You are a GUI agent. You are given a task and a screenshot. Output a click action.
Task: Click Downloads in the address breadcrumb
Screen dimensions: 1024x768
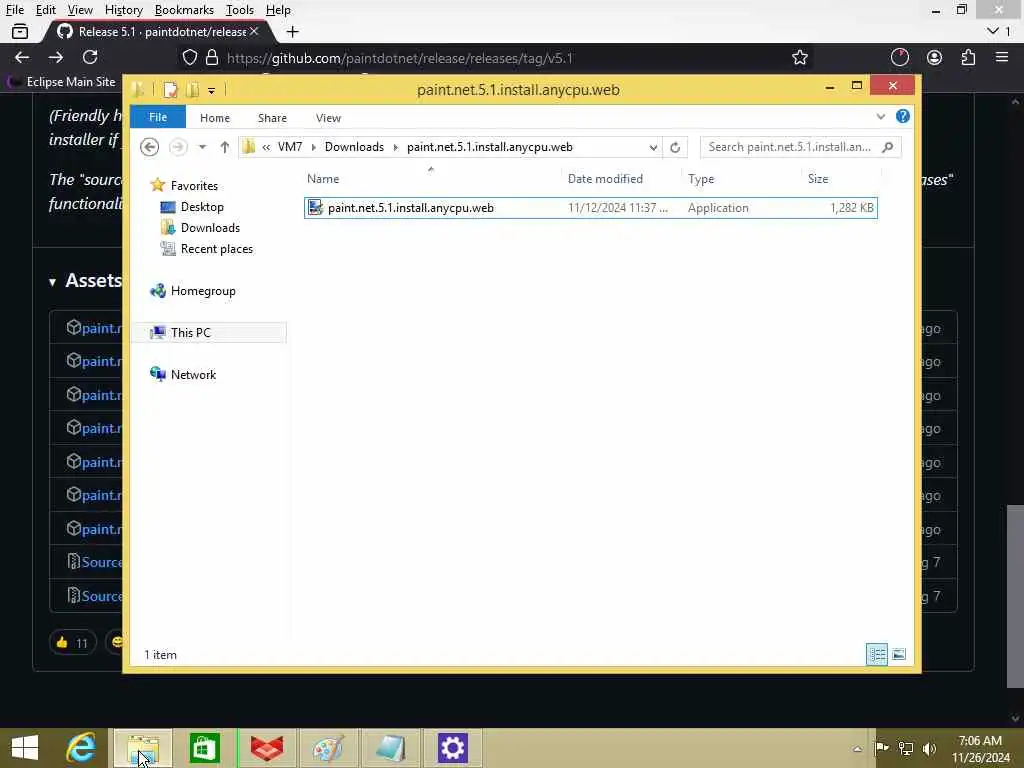[x=355, y=147]
